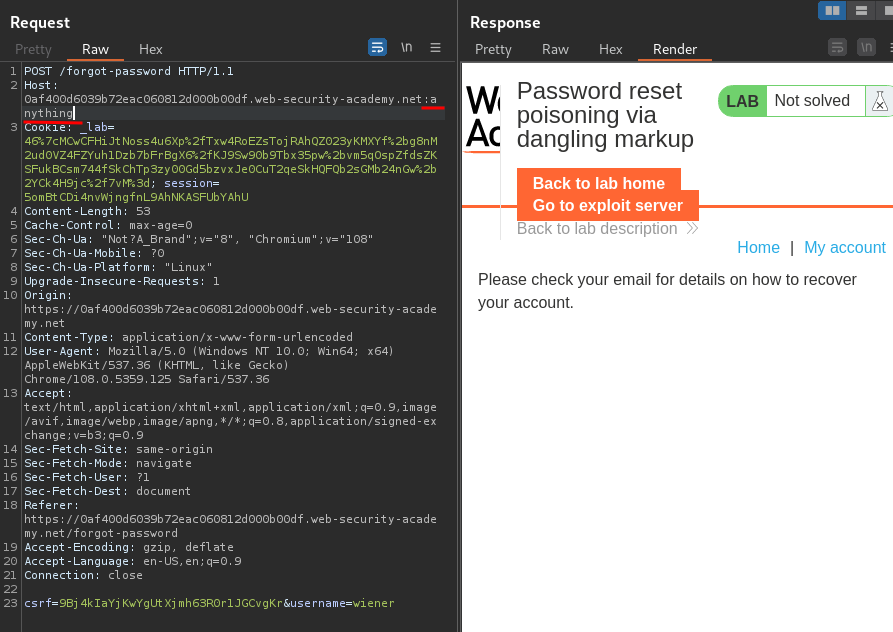Click the Cache-Control: max-age=0 header
Screen dimensions: 893x632
click(x=108, y=225)
